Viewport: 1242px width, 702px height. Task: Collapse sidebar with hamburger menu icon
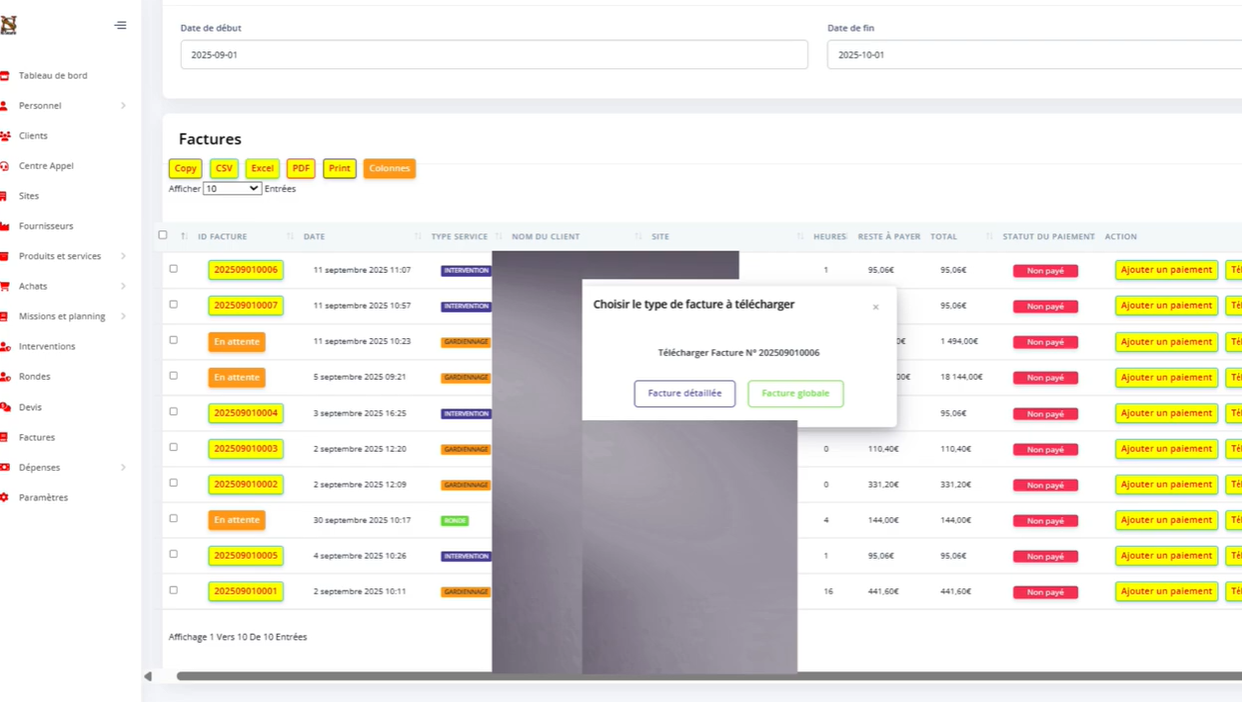pyautogui.click(x=120, y=25)
